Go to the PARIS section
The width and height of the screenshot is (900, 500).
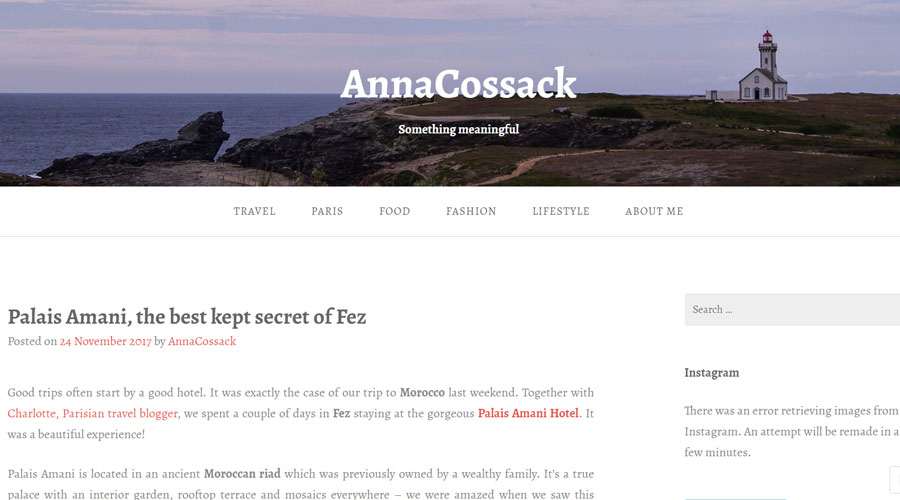coord(327,211)
